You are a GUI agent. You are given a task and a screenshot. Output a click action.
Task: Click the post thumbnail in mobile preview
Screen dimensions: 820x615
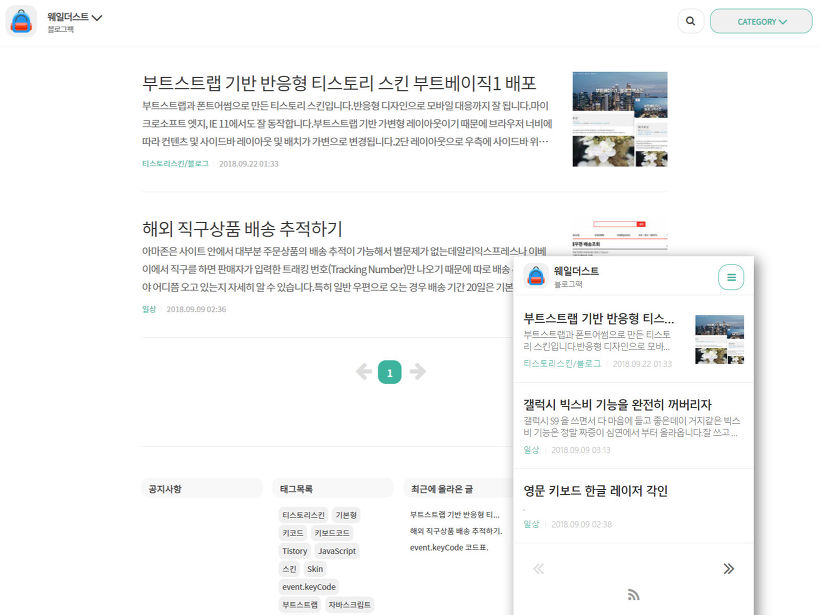[x=720, y=339]
